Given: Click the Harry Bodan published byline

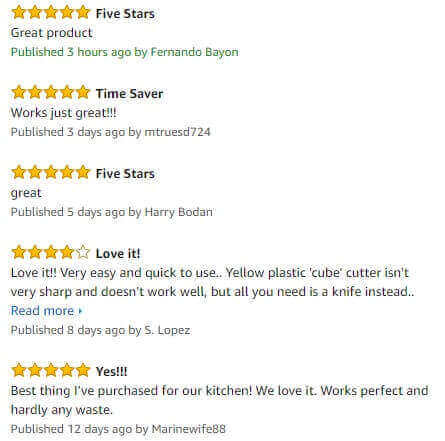Looking at the screenshot, I should tap(112, 212).
